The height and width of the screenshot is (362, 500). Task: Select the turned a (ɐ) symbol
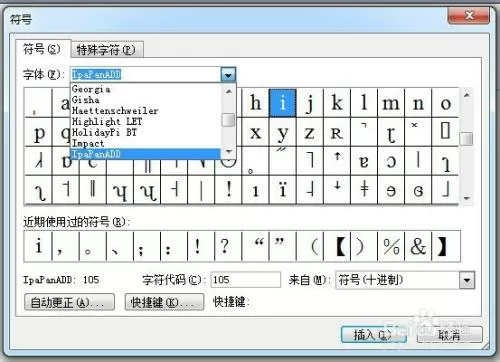click(x=364, y=161)
